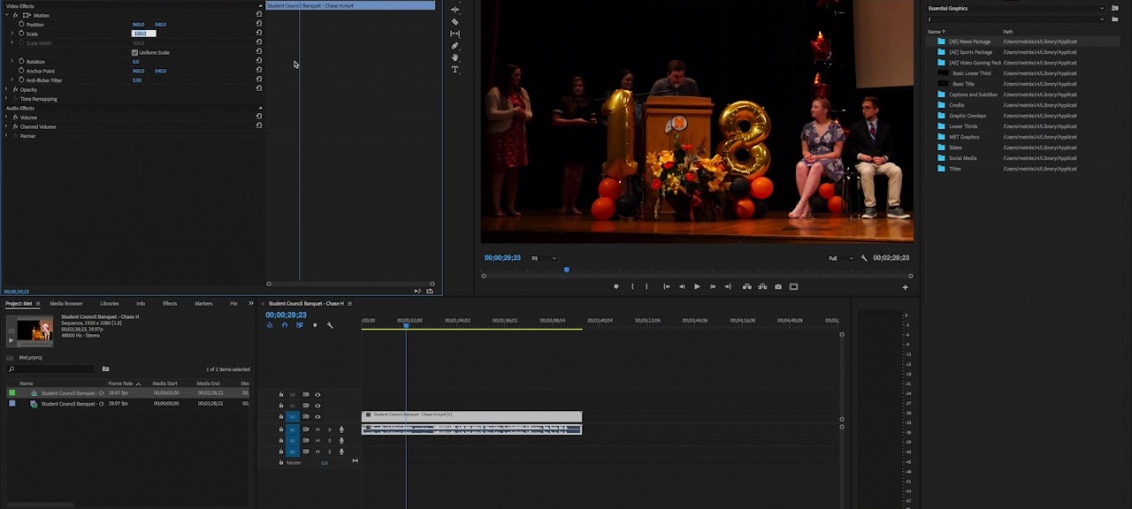Select the Hand tool
Image resolution: width=1132 pixels, height=509 pixels.
[455, 57]
